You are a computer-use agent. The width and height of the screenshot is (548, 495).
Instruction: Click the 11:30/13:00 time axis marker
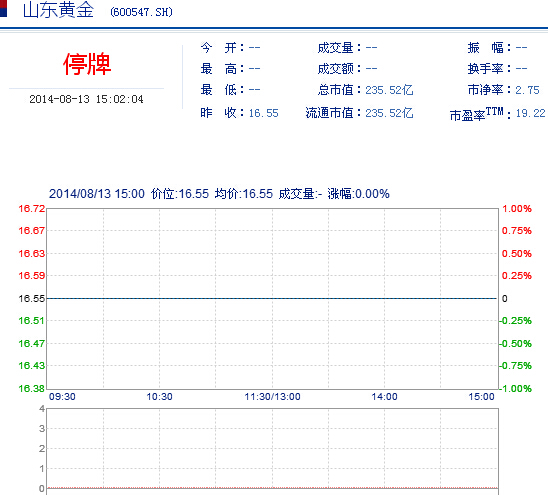click(x=273, y=397)
